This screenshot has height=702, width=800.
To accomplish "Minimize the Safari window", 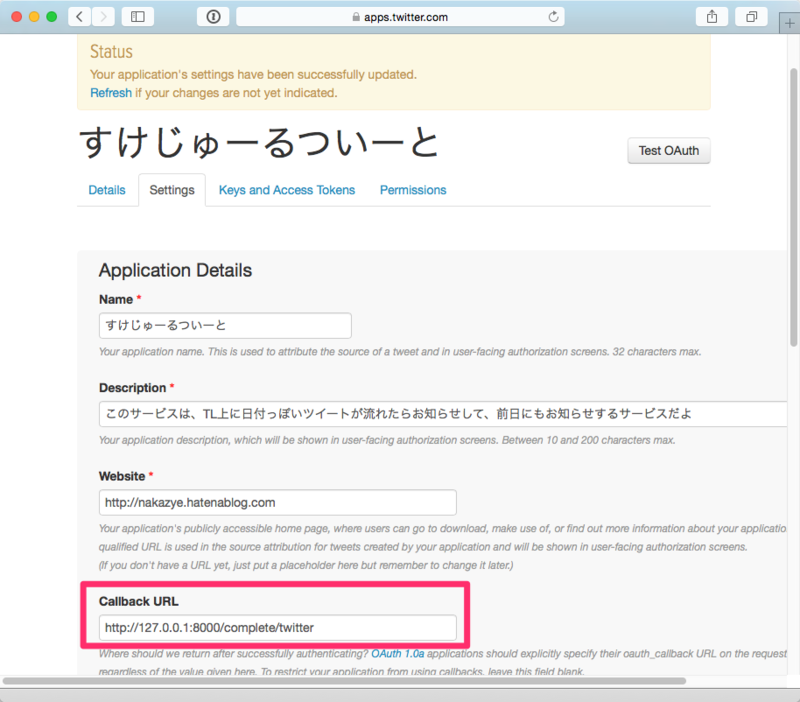I will (x=34, y=17).
